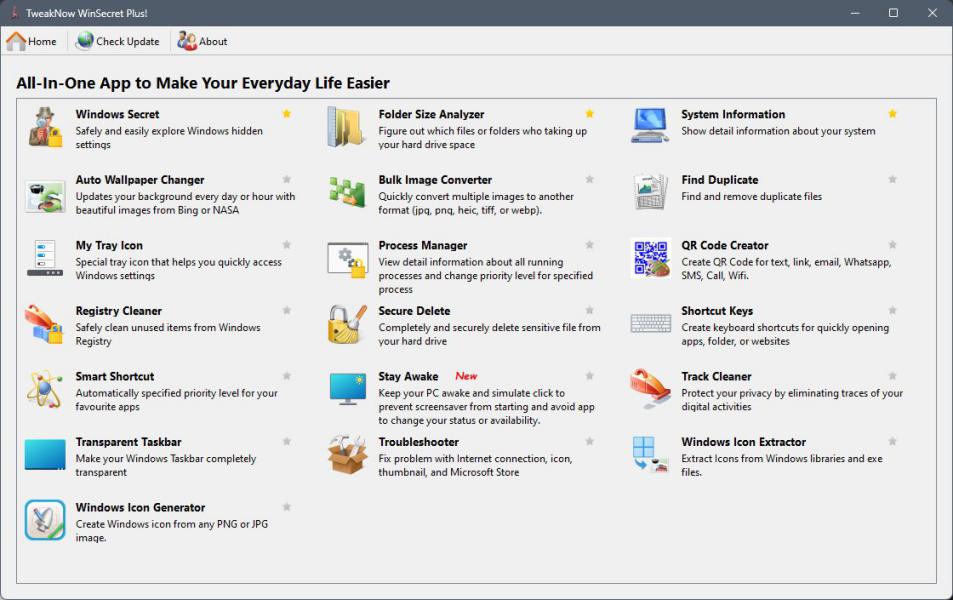Click the Registry Cleaner icon
953x600 pixels.
44,324
